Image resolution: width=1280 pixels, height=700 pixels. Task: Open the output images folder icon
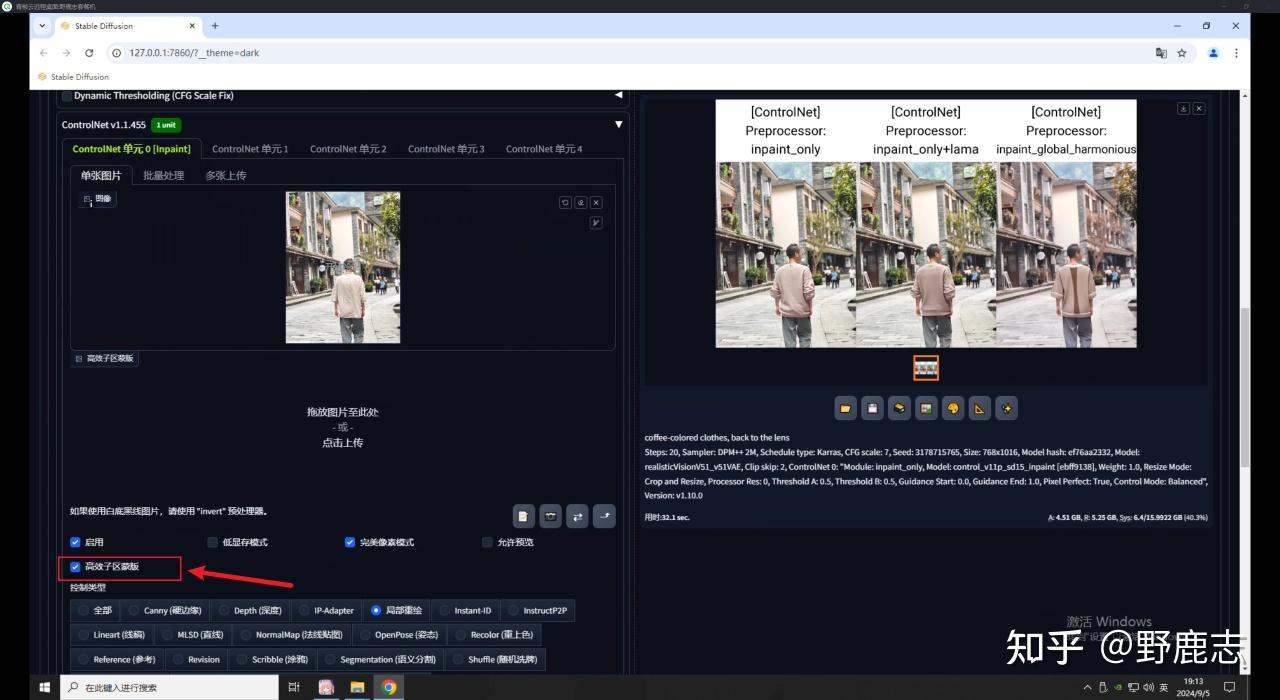click(x=845, y=408)
